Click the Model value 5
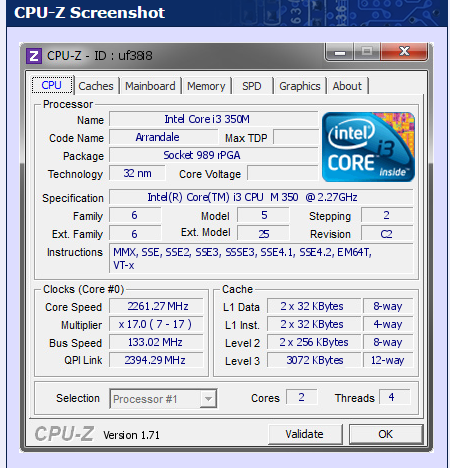The width and height of the screenshot is (450, 469). click(263, 215)
